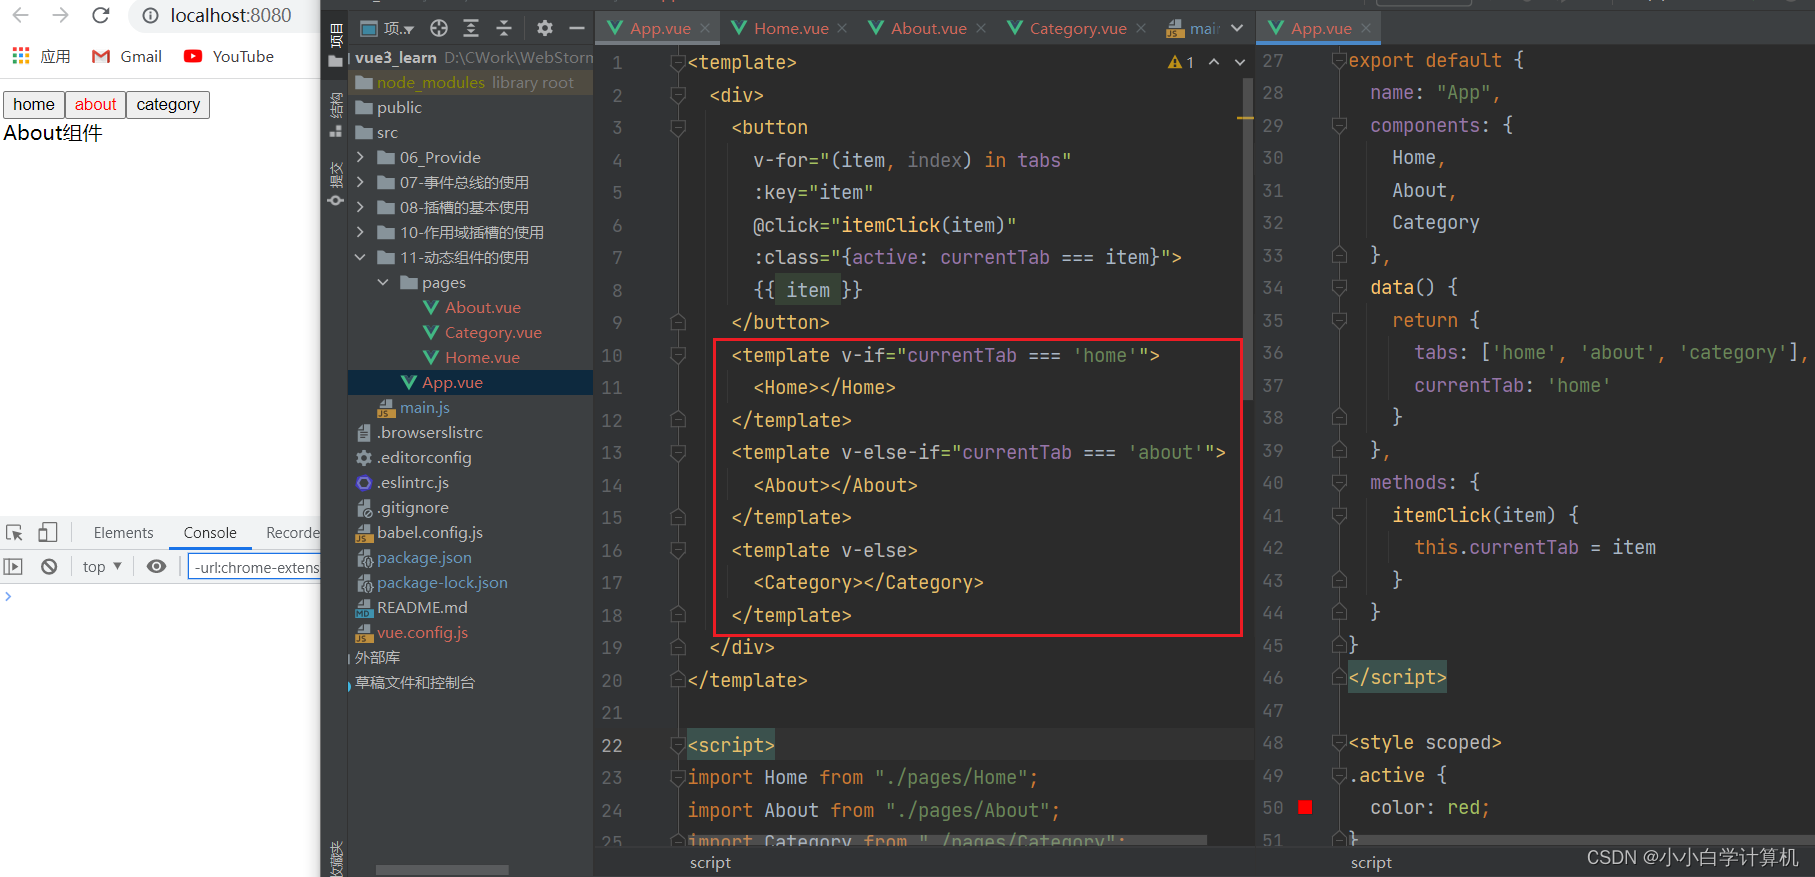The width and height of the screenshot is (1815, 877).
Task: Expand the 07-事件总线的使用 folder
Action: point(360,182)
